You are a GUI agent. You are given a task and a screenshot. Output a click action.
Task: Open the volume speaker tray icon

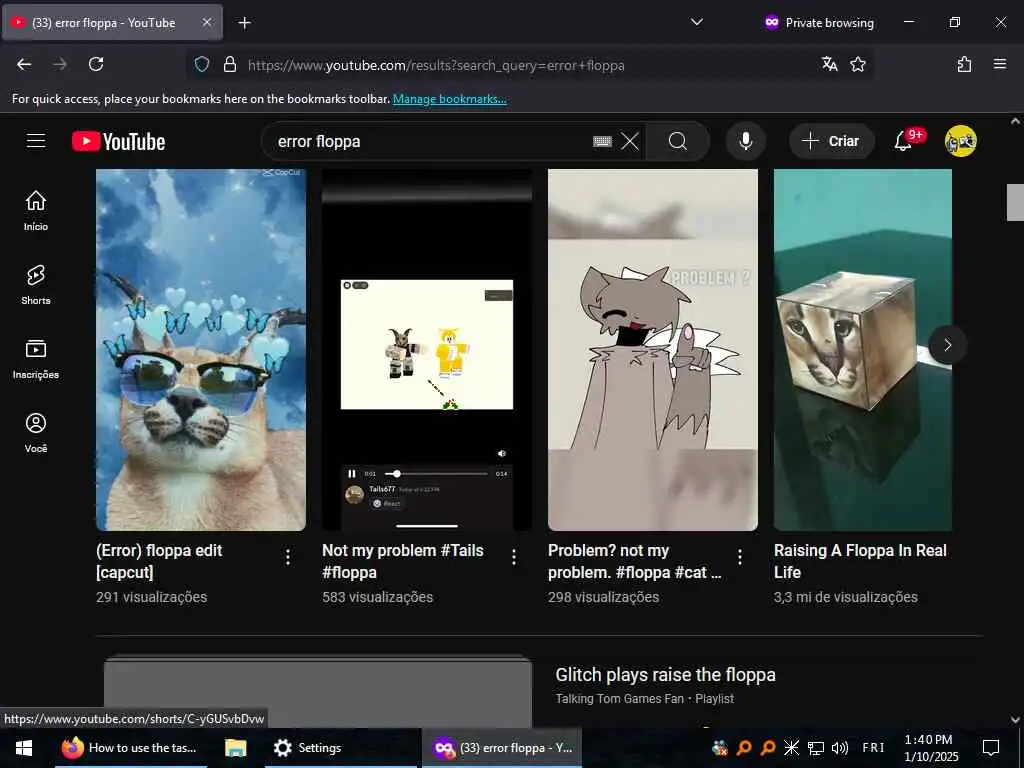tap(840, 748)
